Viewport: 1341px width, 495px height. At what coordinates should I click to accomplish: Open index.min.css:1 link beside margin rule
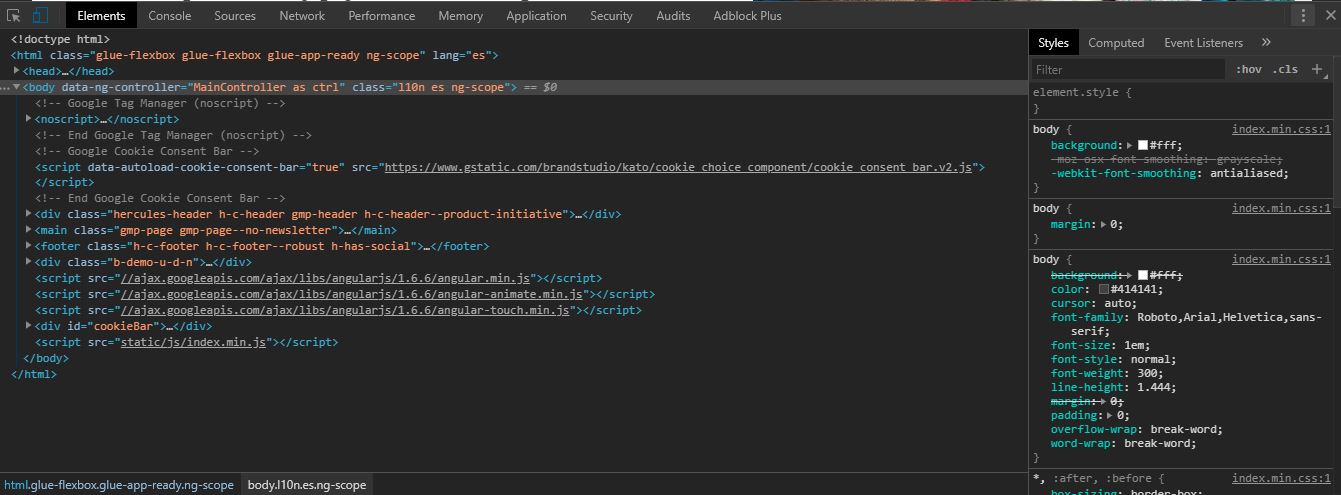tap(1281, 208)
